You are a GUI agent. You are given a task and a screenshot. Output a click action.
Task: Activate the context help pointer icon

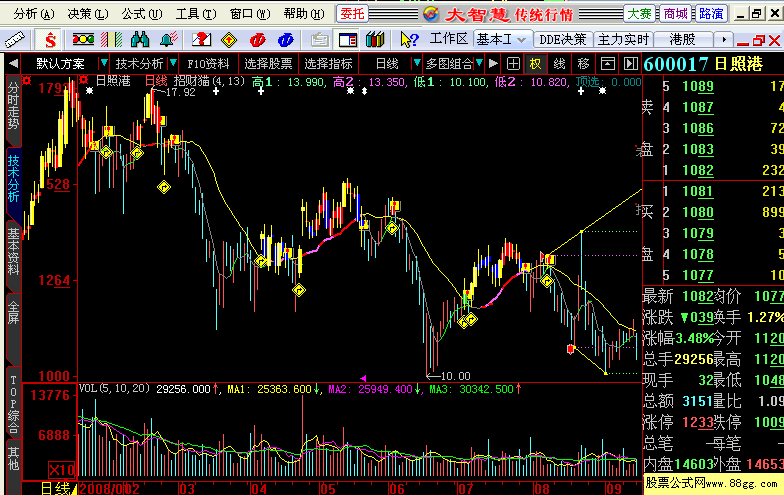click(x=409, y=39)
